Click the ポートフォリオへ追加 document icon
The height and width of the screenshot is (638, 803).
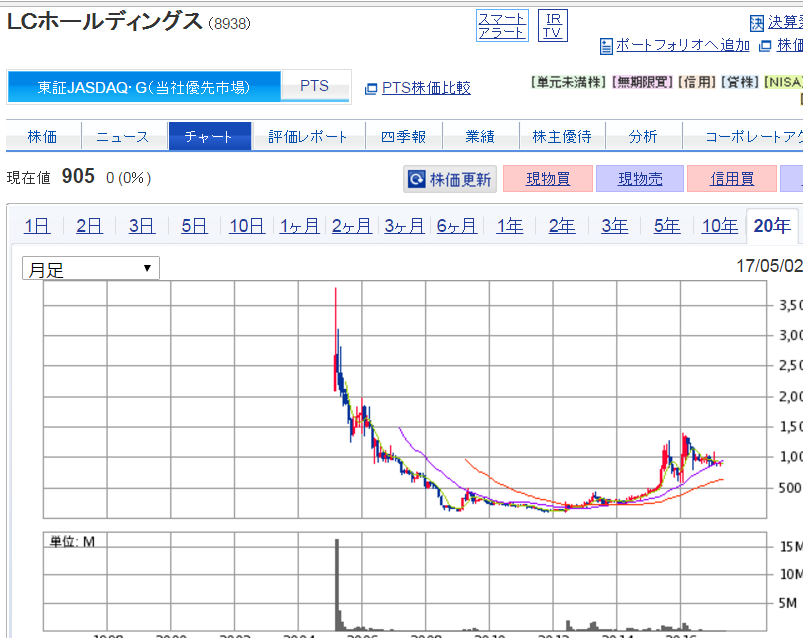pos(605,45)
